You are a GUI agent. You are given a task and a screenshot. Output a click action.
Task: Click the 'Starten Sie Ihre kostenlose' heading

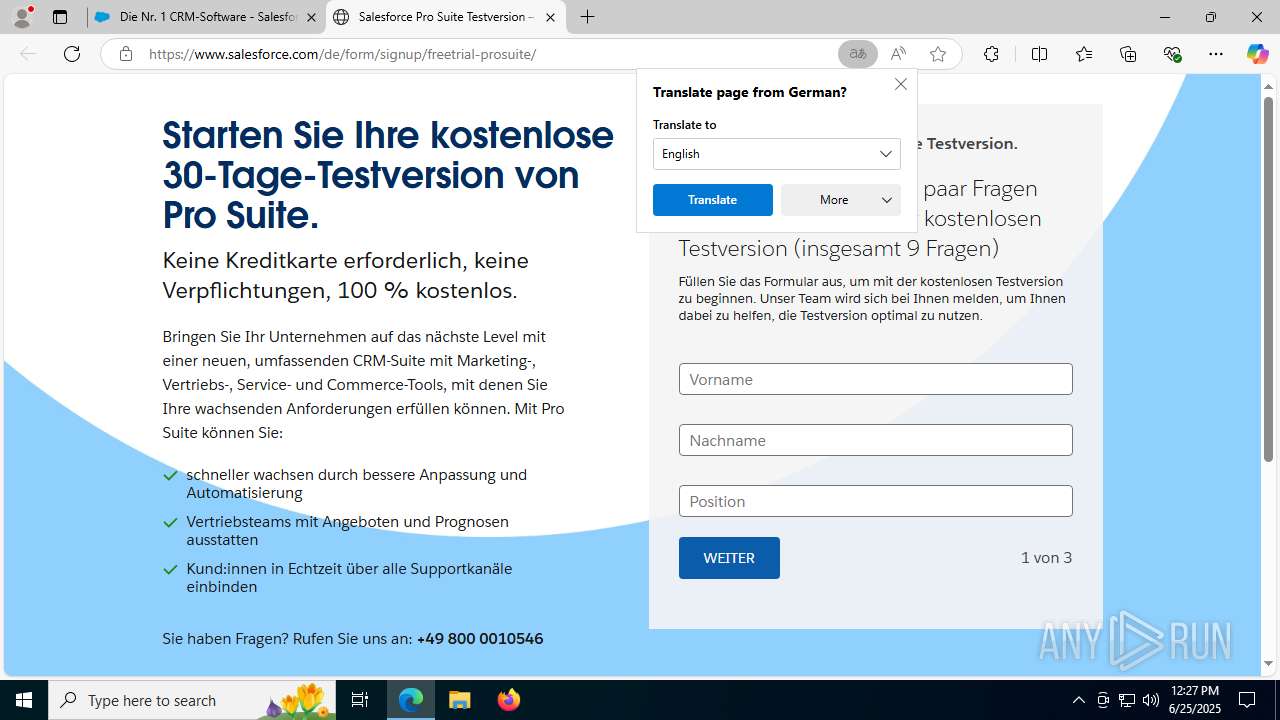pyautogui.click(x=388, y=175)
